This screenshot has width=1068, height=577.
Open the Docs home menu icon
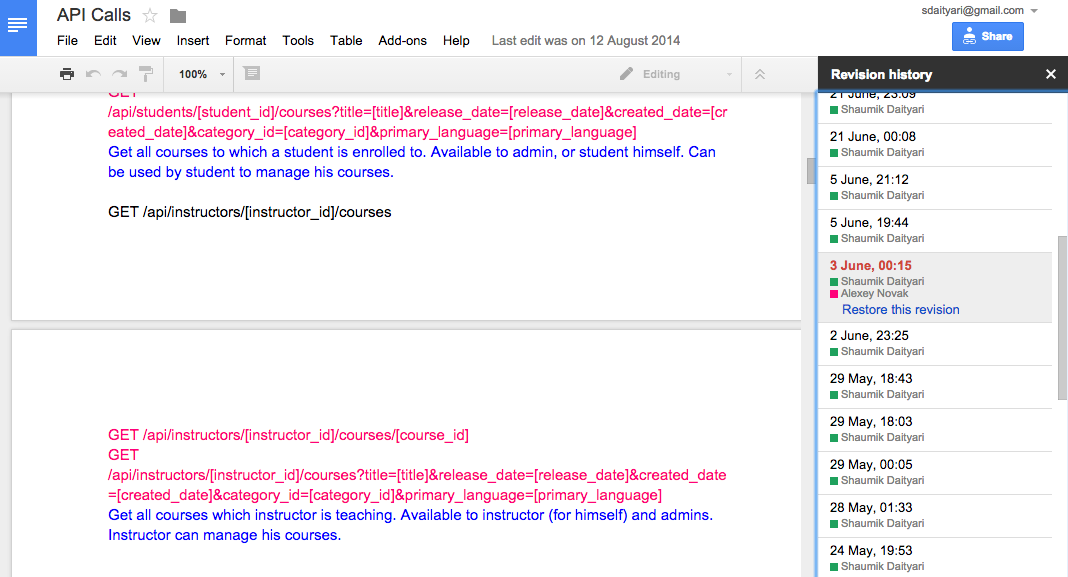pyautogui.click(x=18, y=26)
